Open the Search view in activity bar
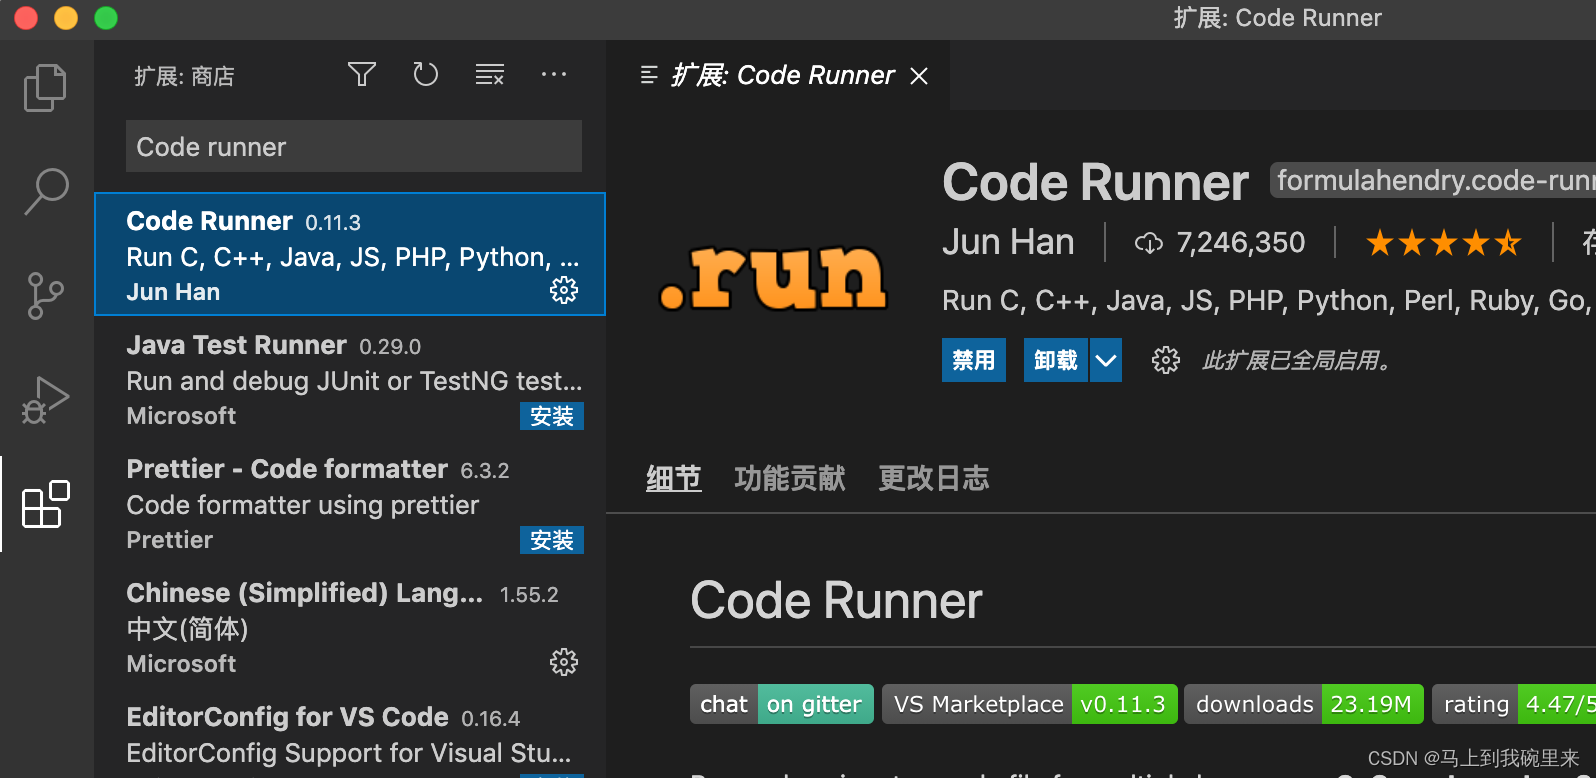 point(46,191)
